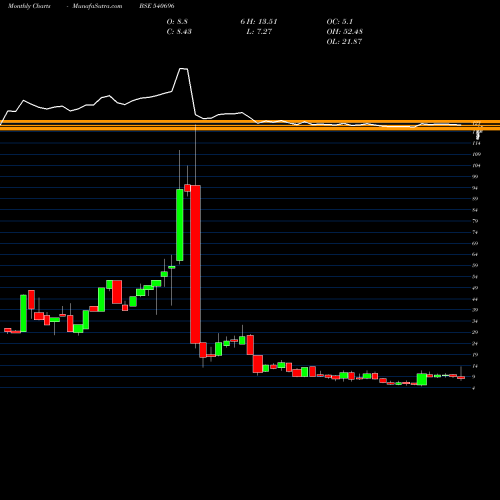Click the 69 price axis label

click(475, 243)
